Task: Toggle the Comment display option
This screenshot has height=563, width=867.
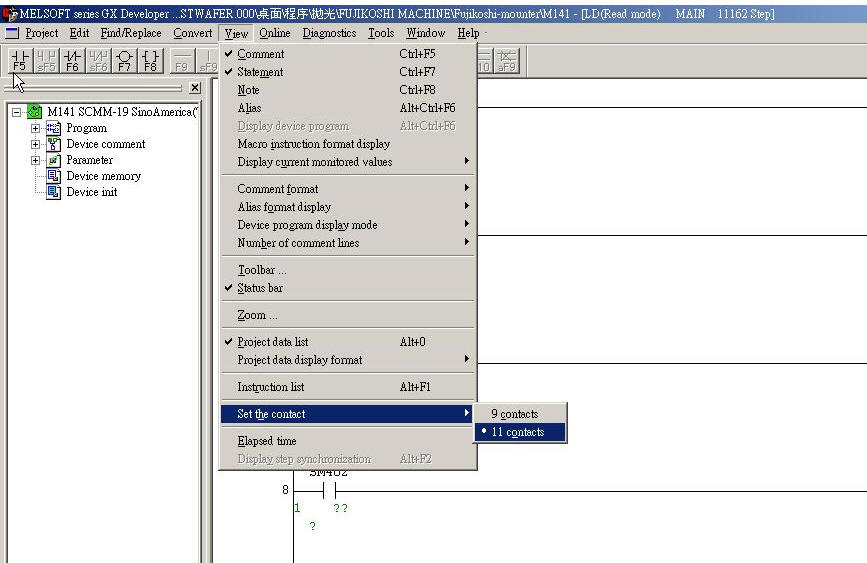Action: (x=261, y=54)
